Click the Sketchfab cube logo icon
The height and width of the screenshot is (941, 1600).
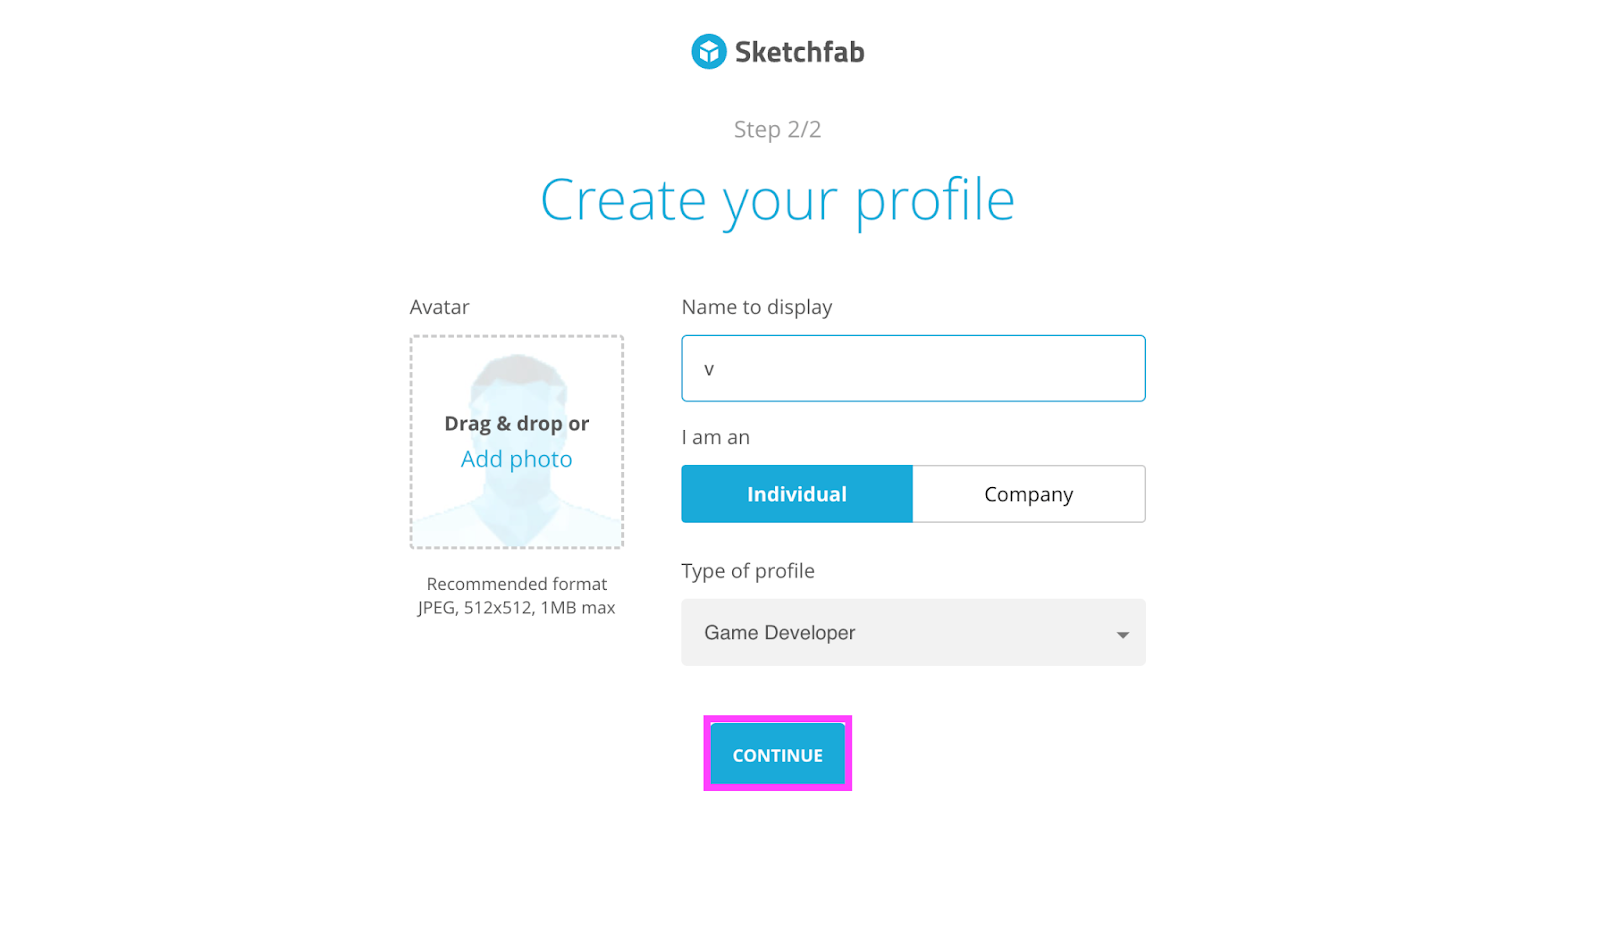pyautogui.click(x=708, y=52)
